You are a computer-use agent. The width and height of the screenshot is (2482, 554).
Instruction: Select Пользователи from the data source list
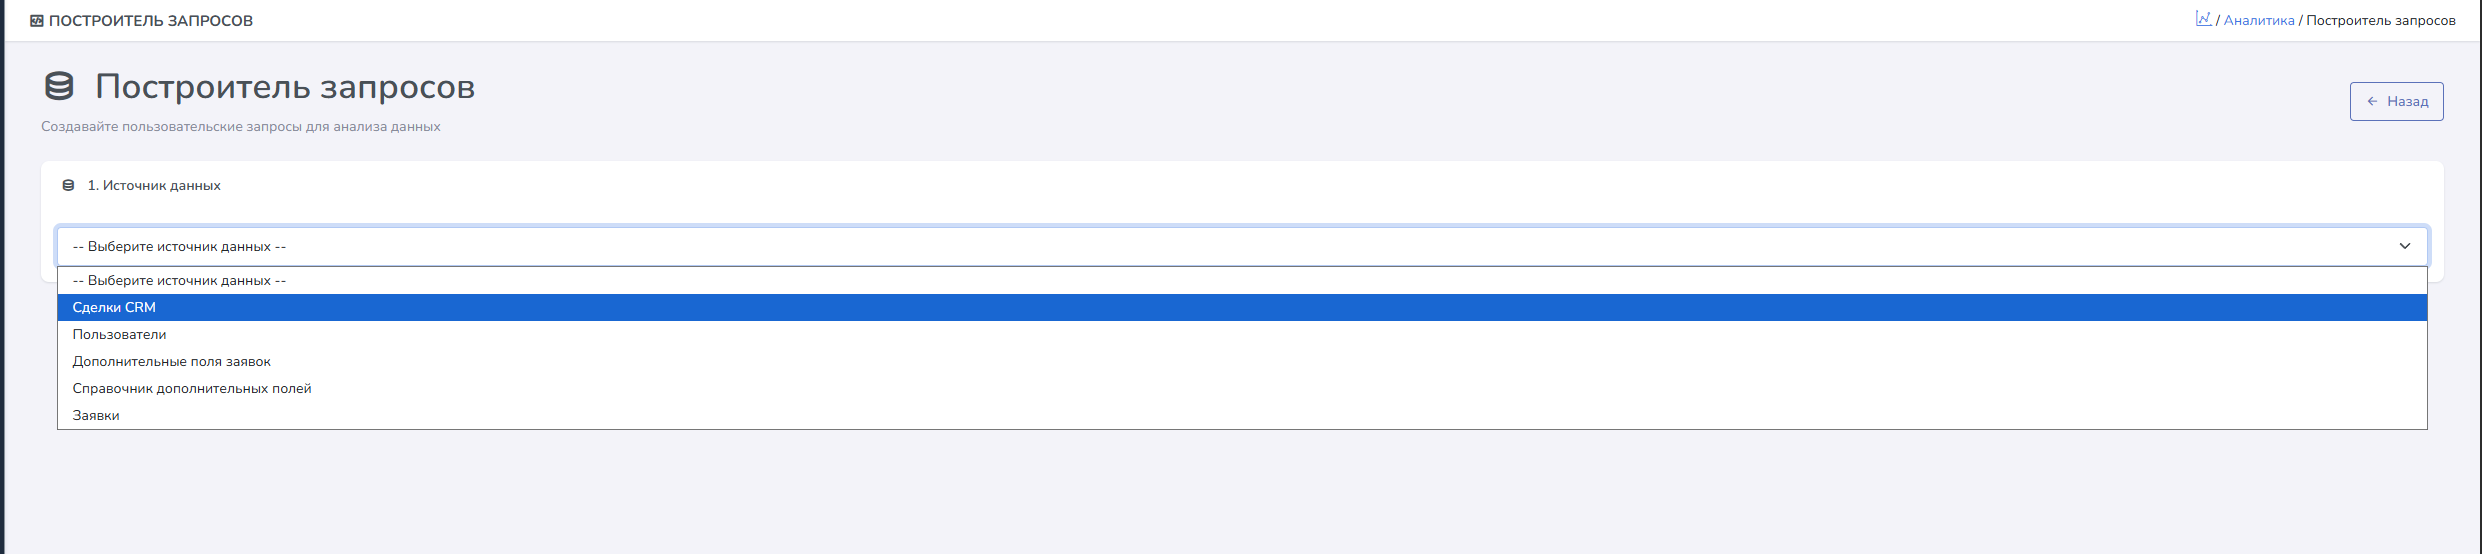click(x=119, y=335)
